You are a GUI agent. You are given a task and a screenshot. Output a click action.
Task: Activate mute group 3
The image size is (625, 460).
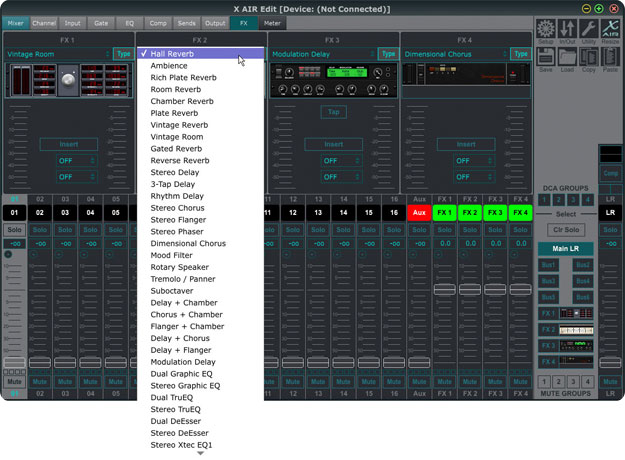tap(573, 382)
